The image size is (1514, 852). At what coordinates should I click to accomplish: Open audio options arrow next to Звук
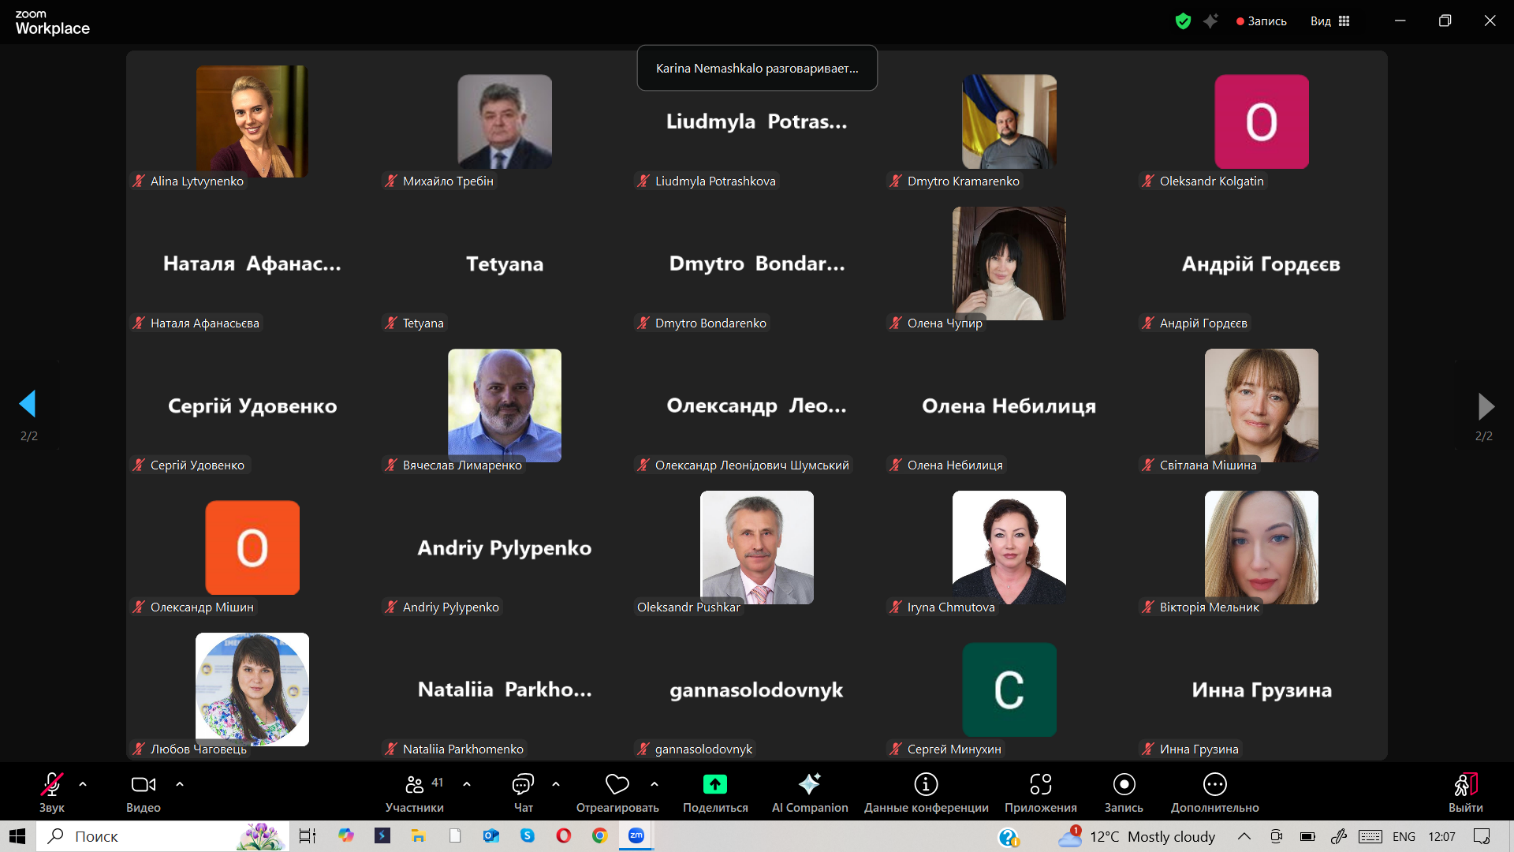pyautogui.click(x=83, y=784)
